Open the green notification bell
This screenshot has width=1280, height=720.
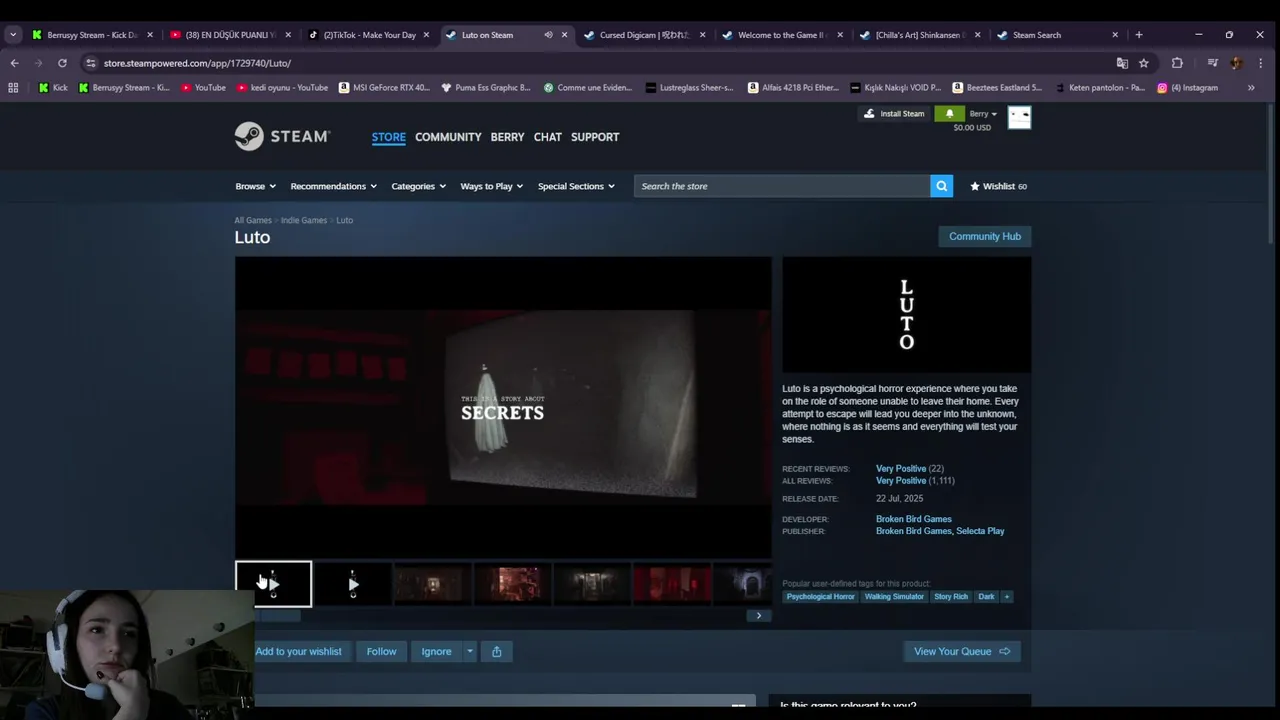(949, 114)
